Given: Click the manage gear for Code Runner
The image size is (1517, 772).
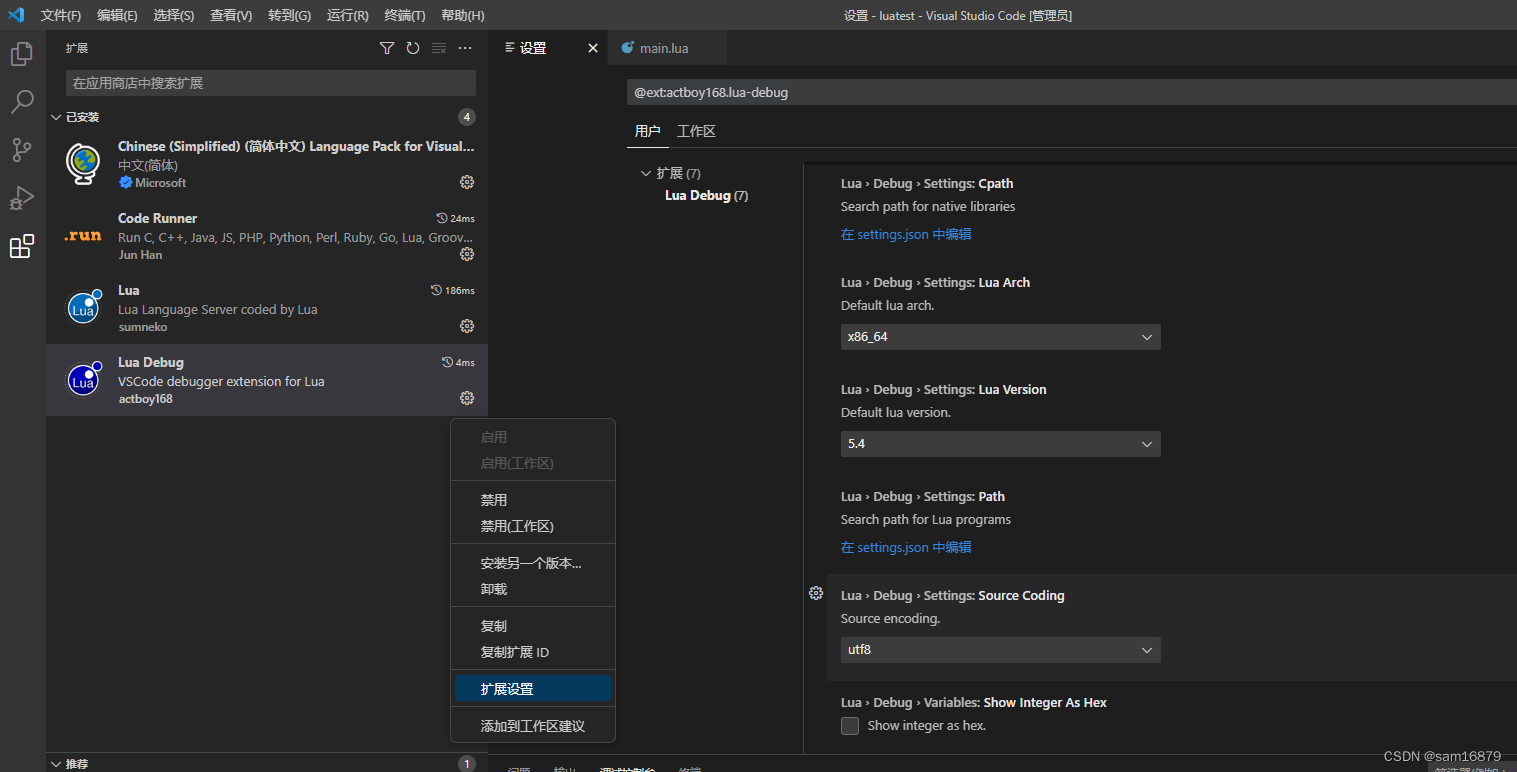Looking at the screenshot, I should 466,254.
